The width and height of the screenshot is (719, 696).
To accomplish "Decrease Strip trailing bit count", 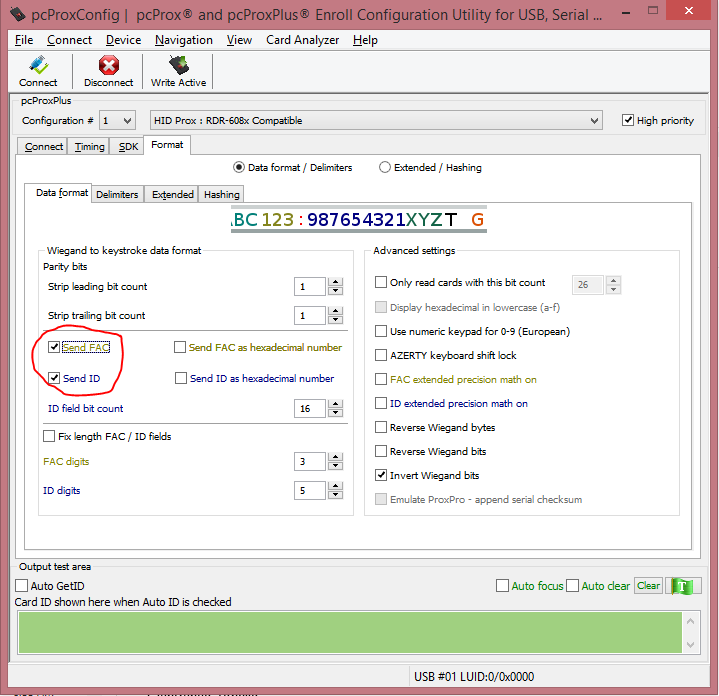I will tap(336, 320).
